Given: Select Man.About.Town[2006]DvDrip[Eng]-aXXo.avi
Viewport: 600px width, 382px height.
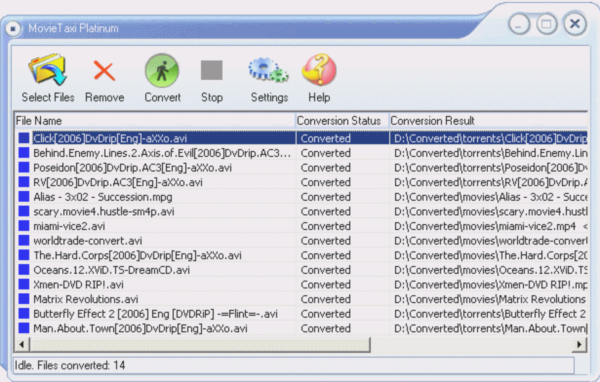Looking at the screenshot, I should click(x=140, y=328).
